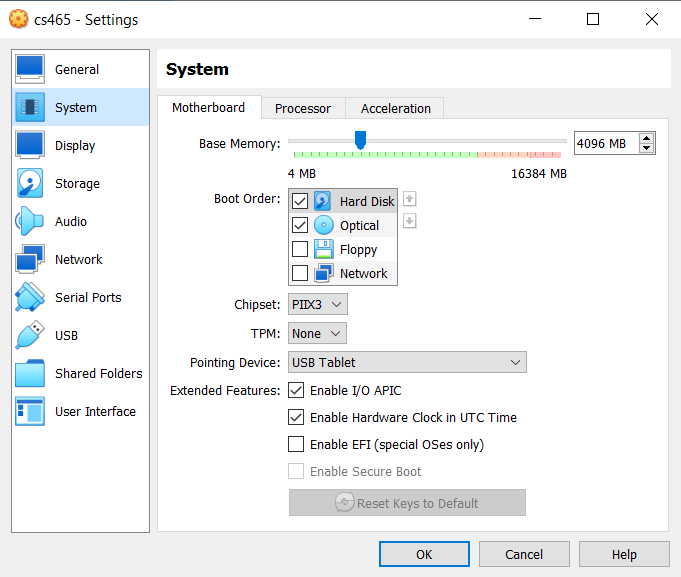Open the Pointing Device USB Tablet dropdown

coord(407,362)
